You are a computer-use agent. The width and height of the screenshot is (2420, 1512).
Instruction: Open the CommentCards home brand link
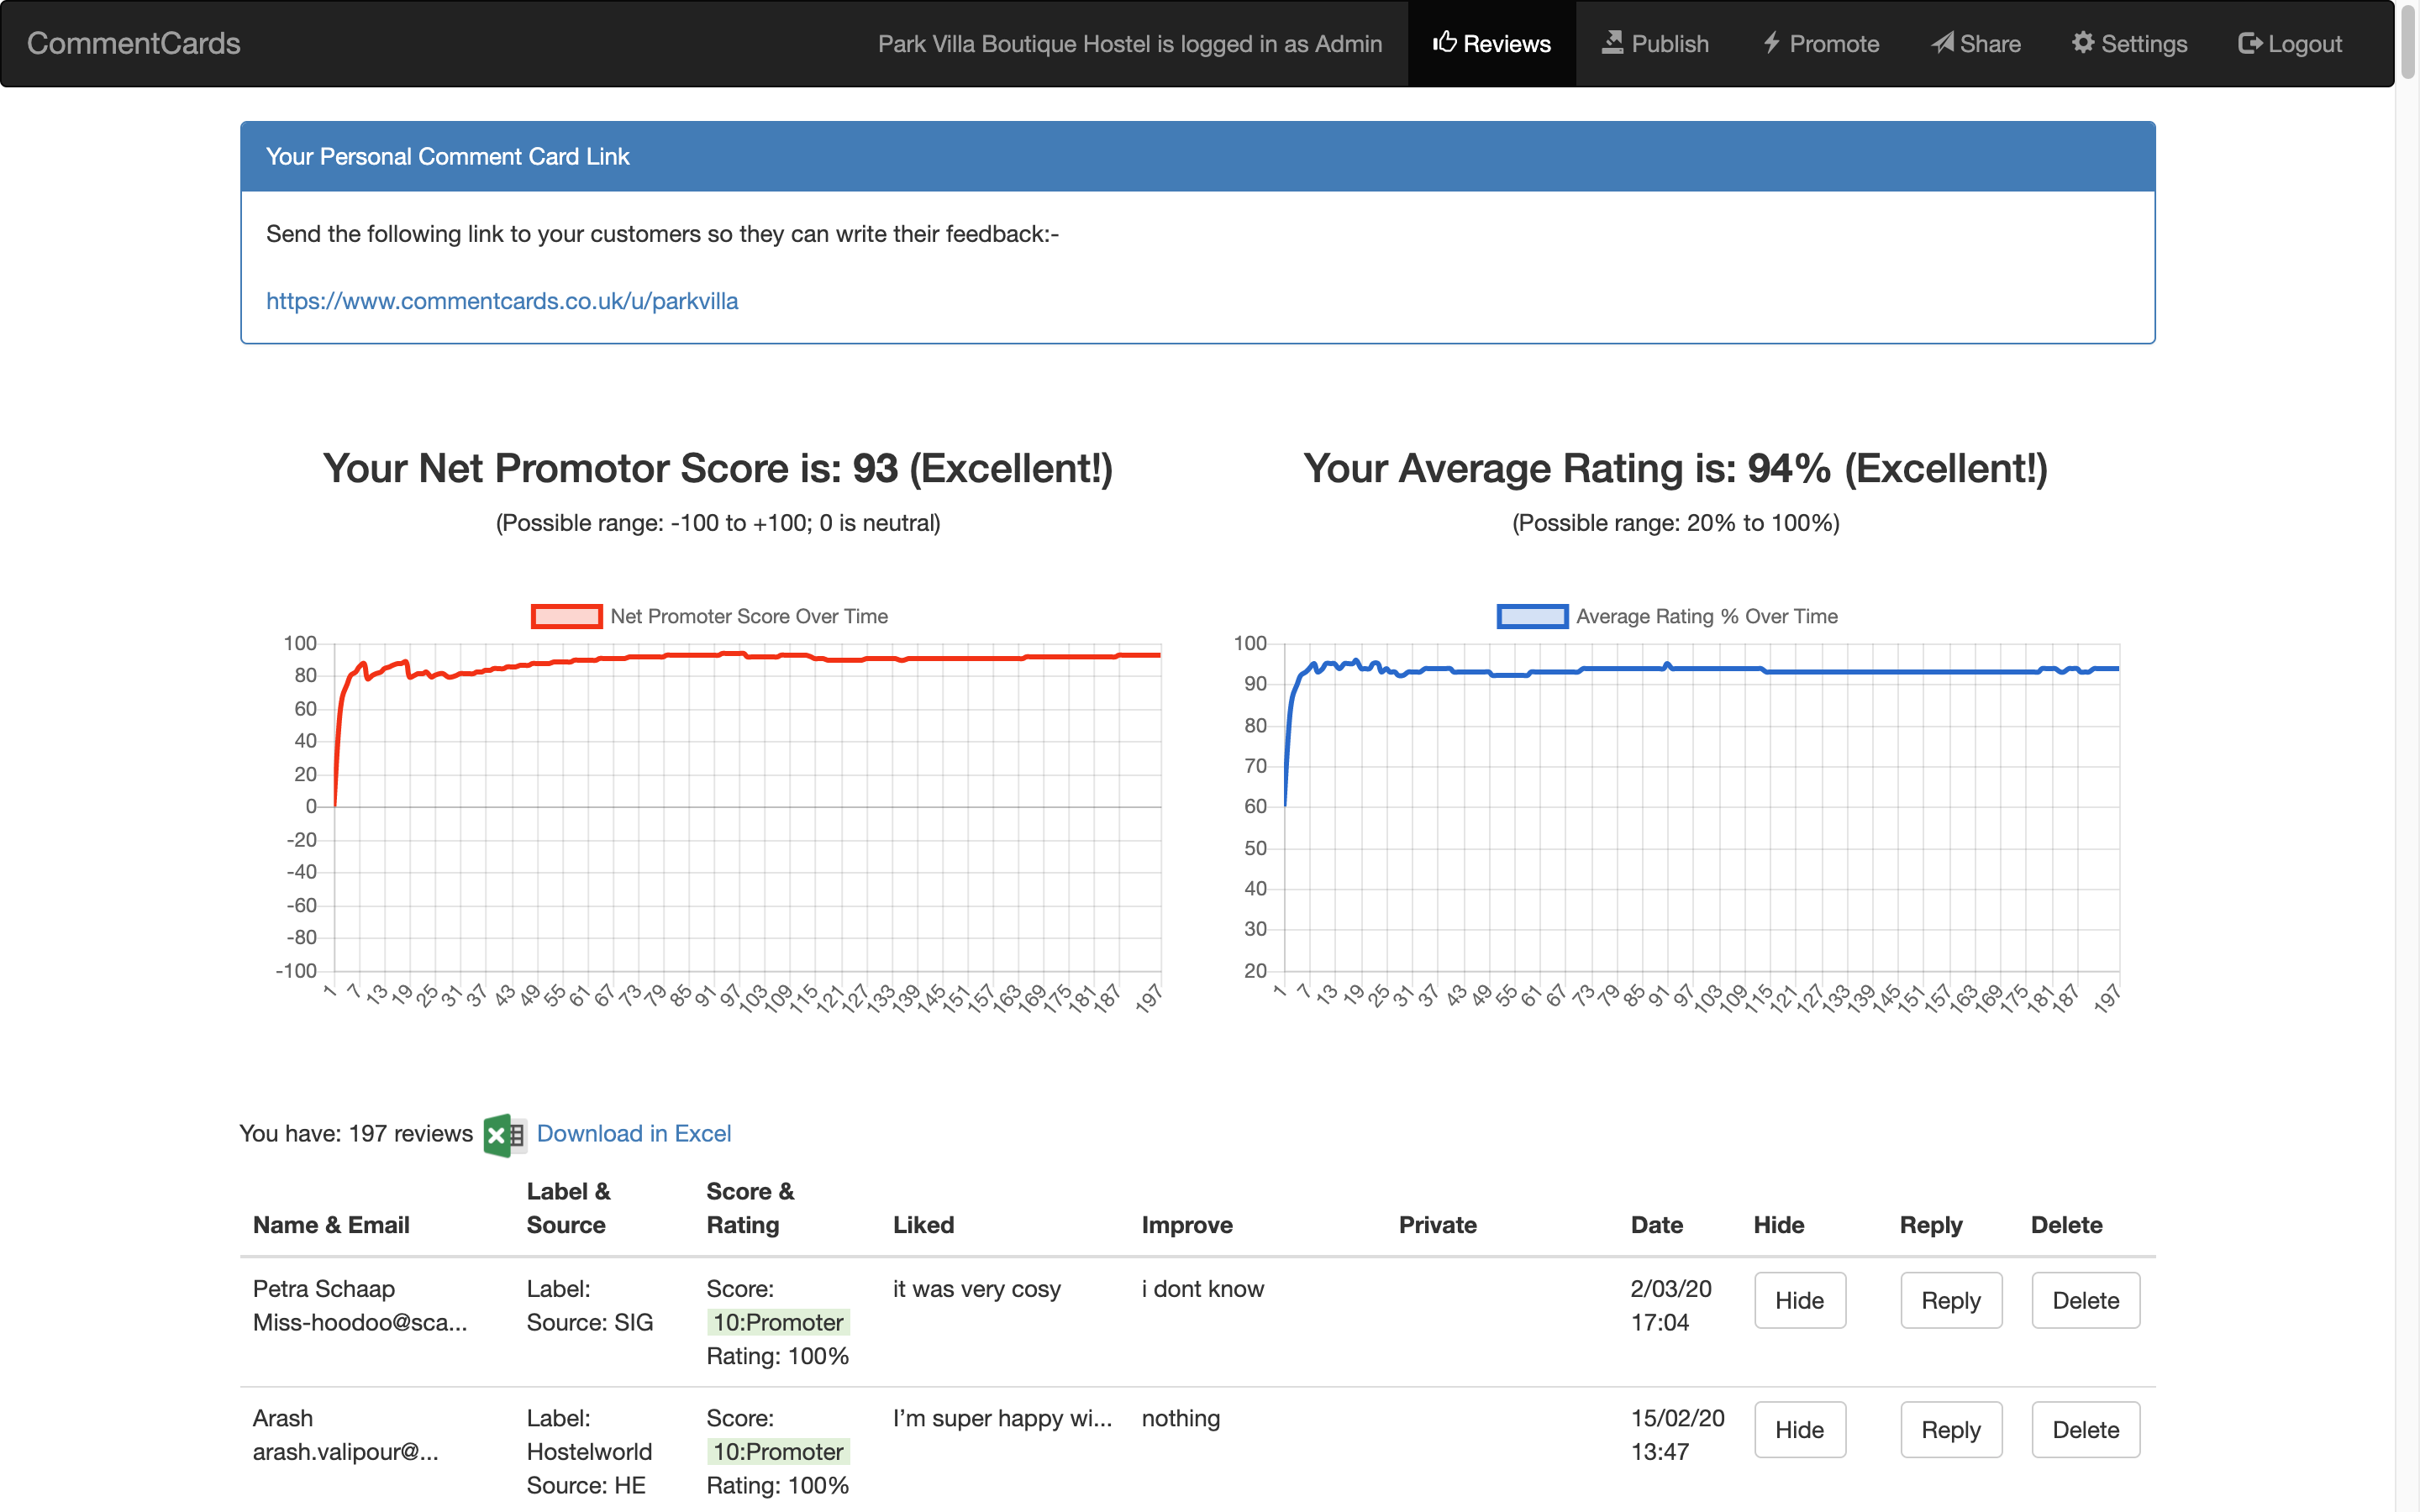[x=133, y=43]
